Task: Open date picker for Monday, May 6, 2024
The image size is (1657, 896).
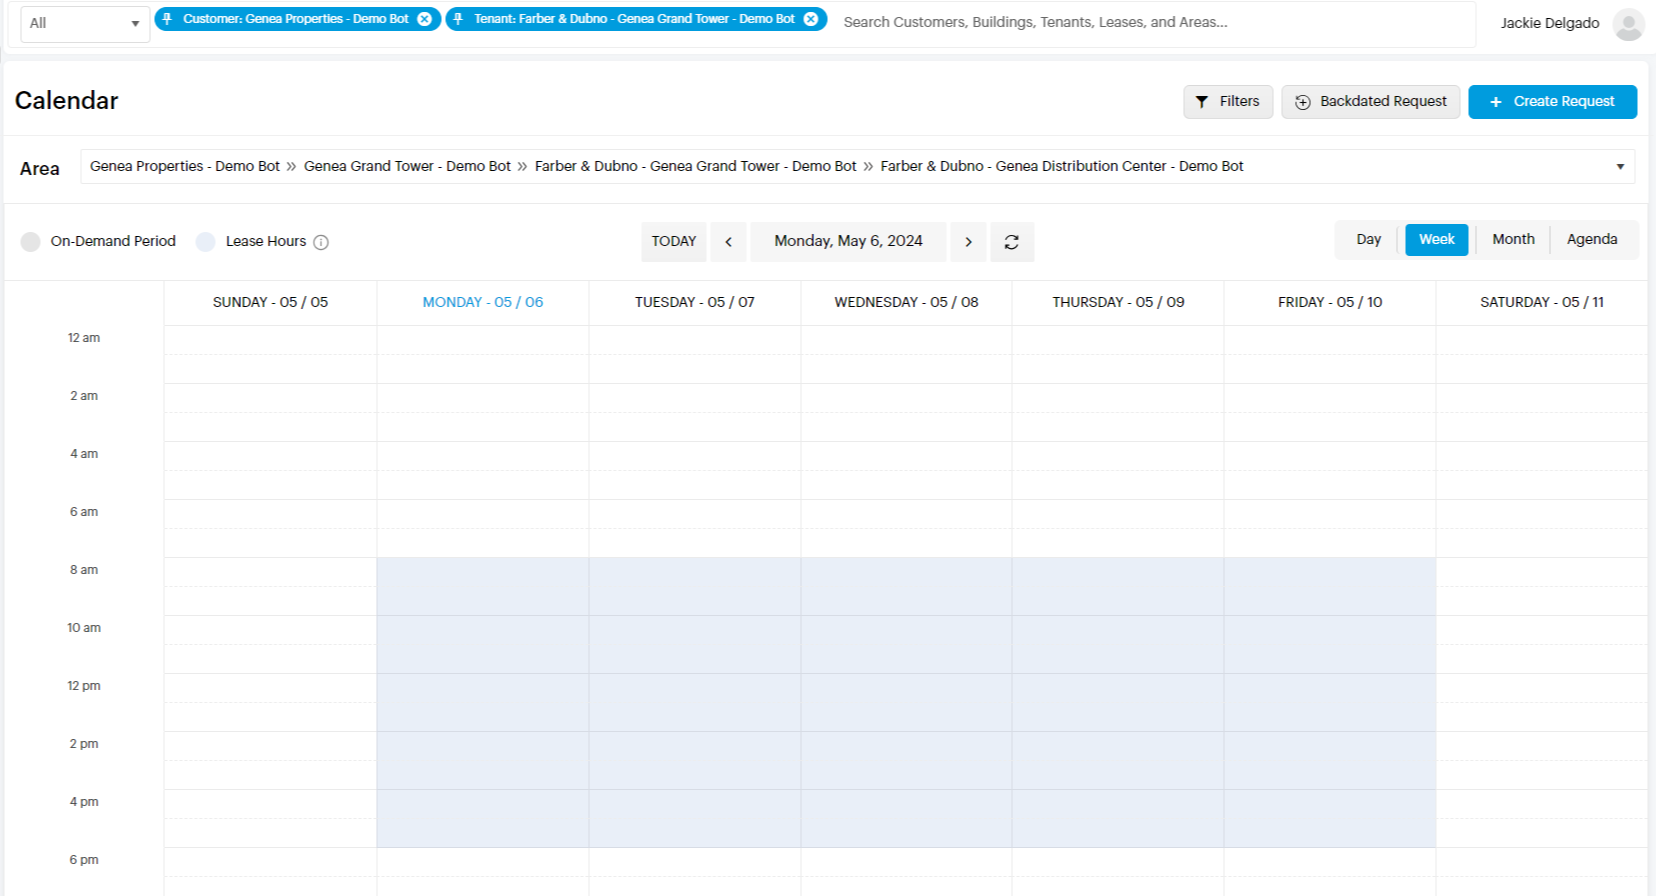Action: [848, 241]
